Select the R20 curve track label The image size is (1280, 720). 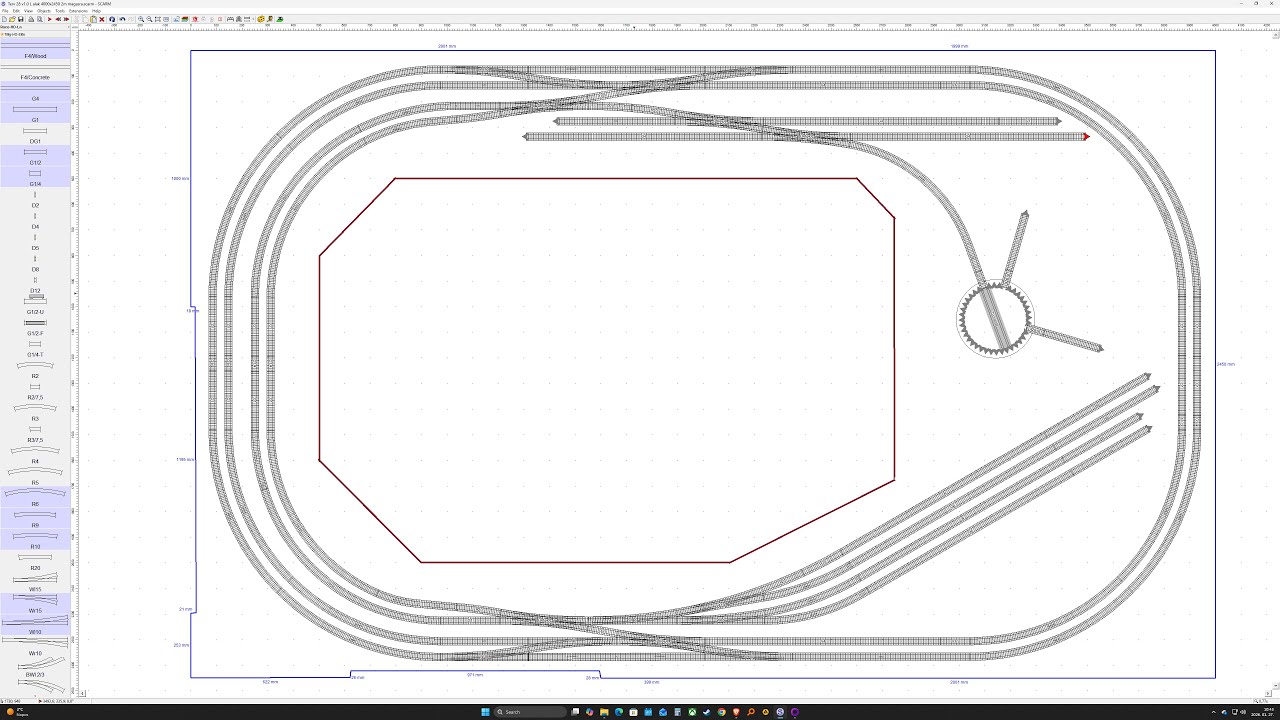[35, 568]
